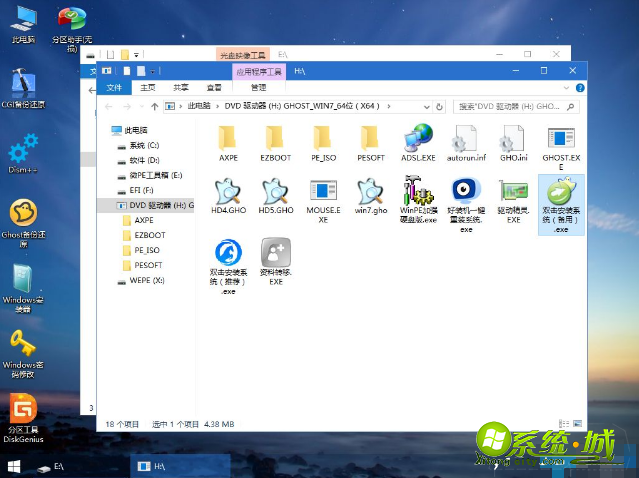This screenshot has height=478, width=639.
Task: Select the win7.gho image file
Action: tap(371, 196)
